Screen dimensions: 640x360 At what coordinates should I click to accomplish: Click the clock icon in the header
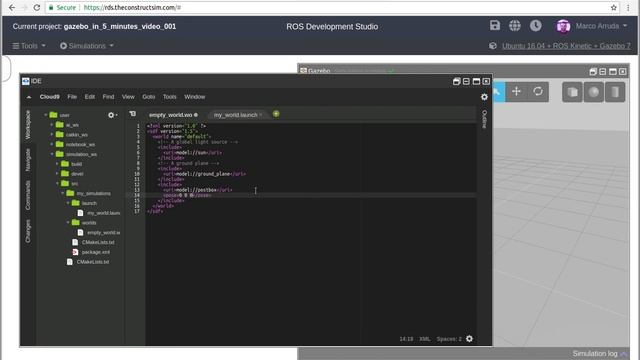pos(536,26)
